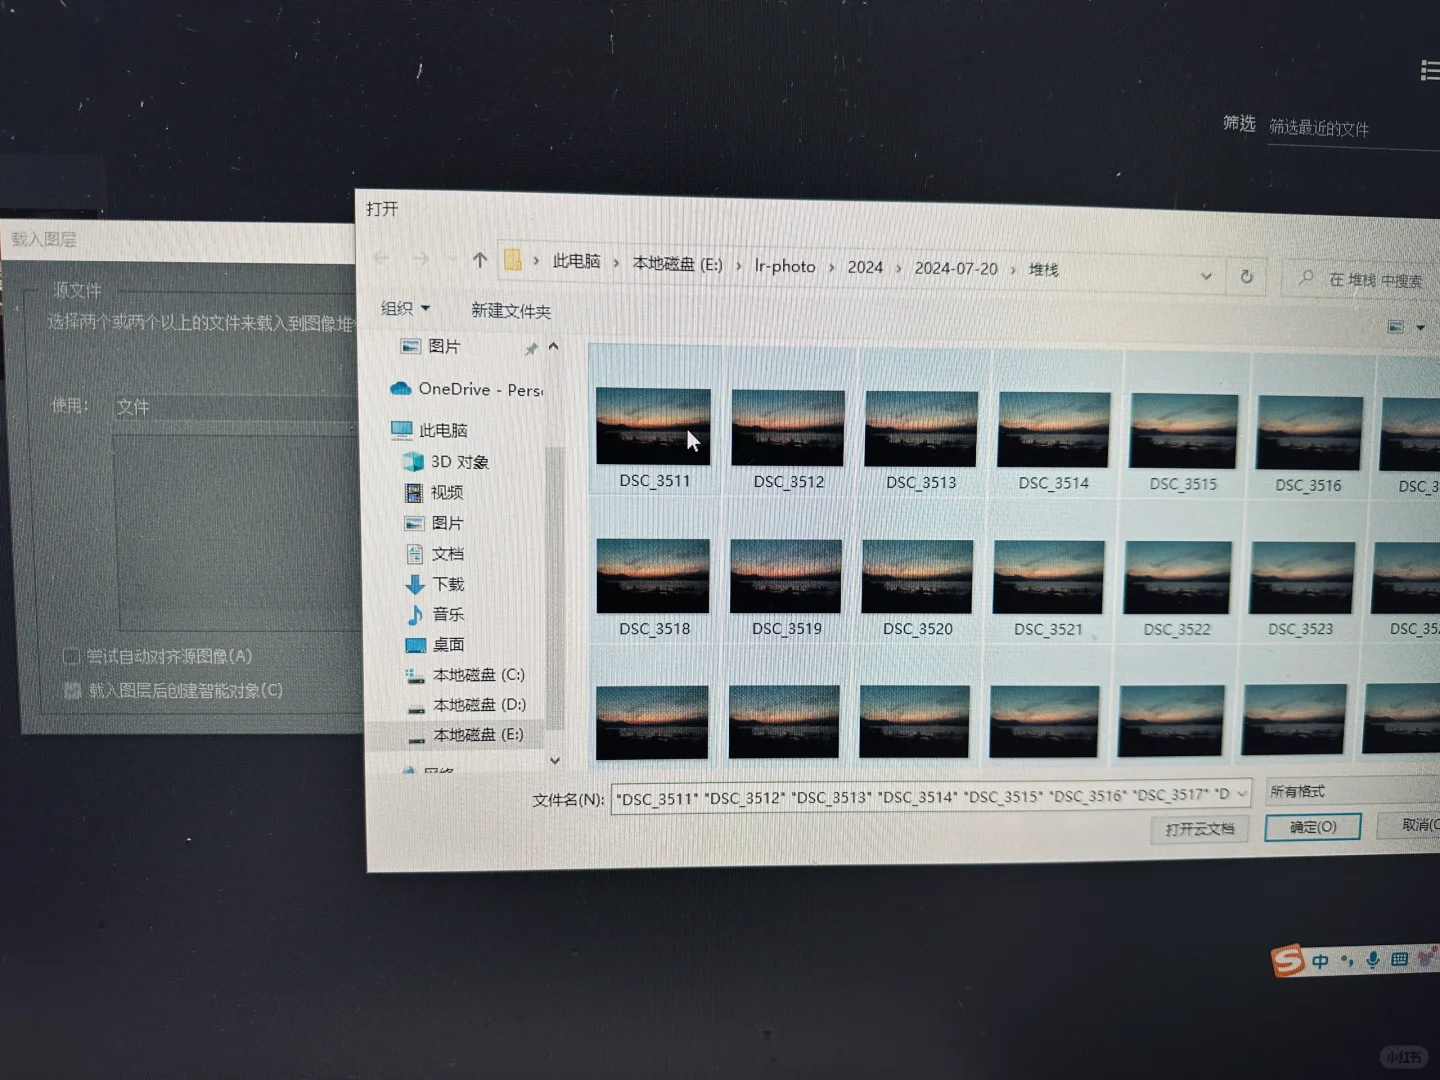Activate the Sogou voice input microphone
This screenshot has height=1080, width=1440.
pyautogui.click(x=1373, y=960)
